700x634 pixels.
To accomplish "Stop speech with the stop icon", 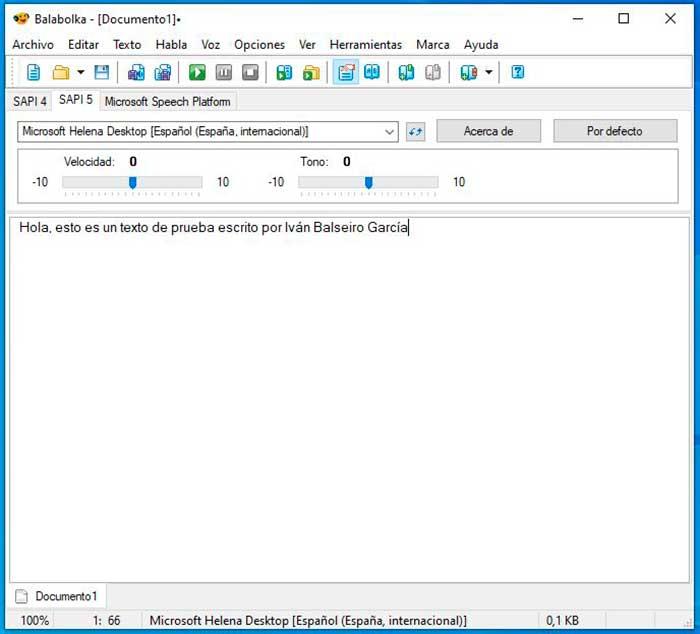I will [250, 72].
